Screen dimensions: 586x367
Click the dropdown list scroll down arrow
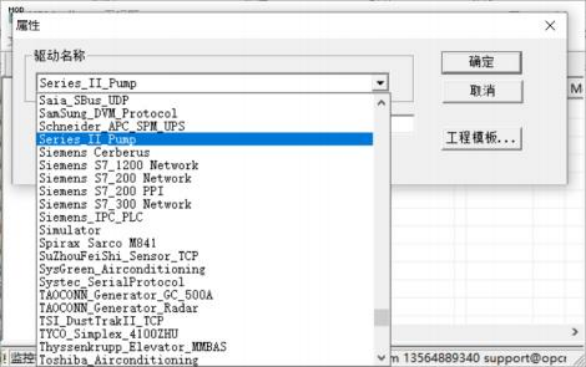click(381, 358)
